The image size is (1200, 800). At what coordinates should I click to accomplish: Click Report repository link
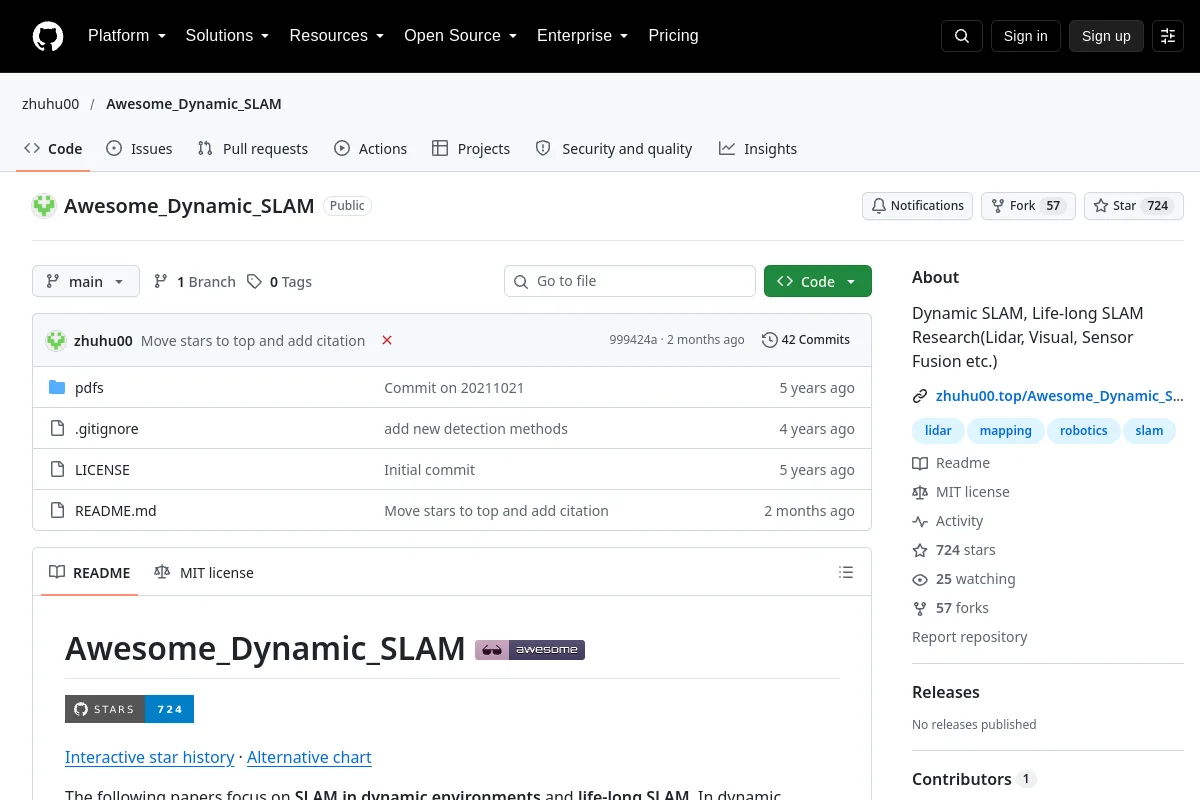(x=970, y=637)
